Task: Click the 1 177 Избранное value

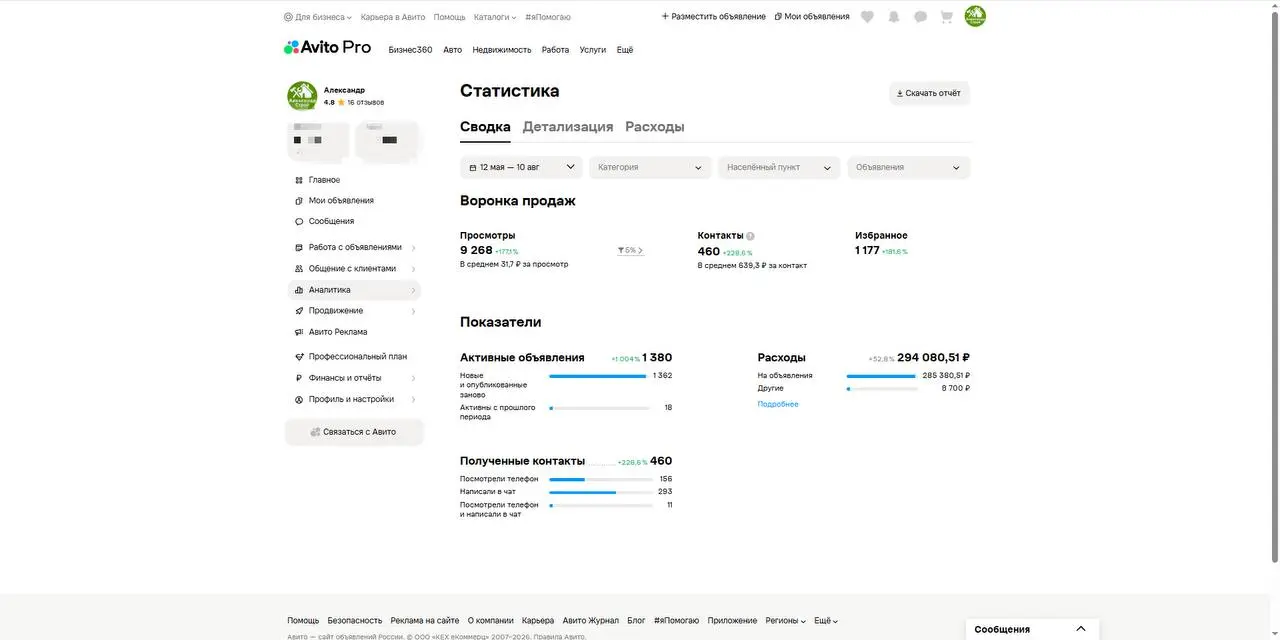Action: (x=867, y=251)
